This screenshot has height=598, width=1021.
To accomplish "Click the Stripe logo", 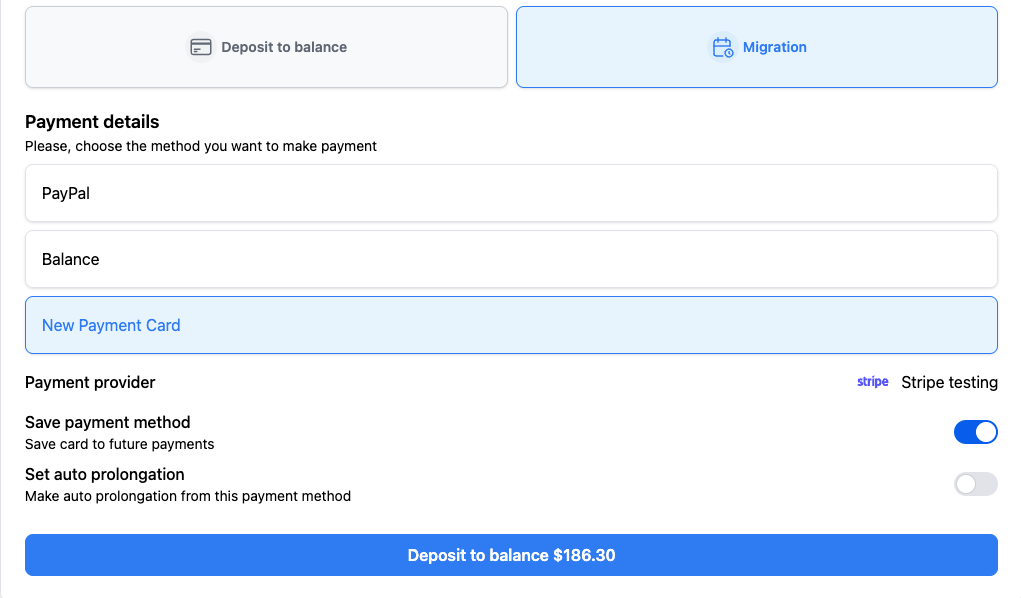I will pyautogui.click(x=873, y=382).
